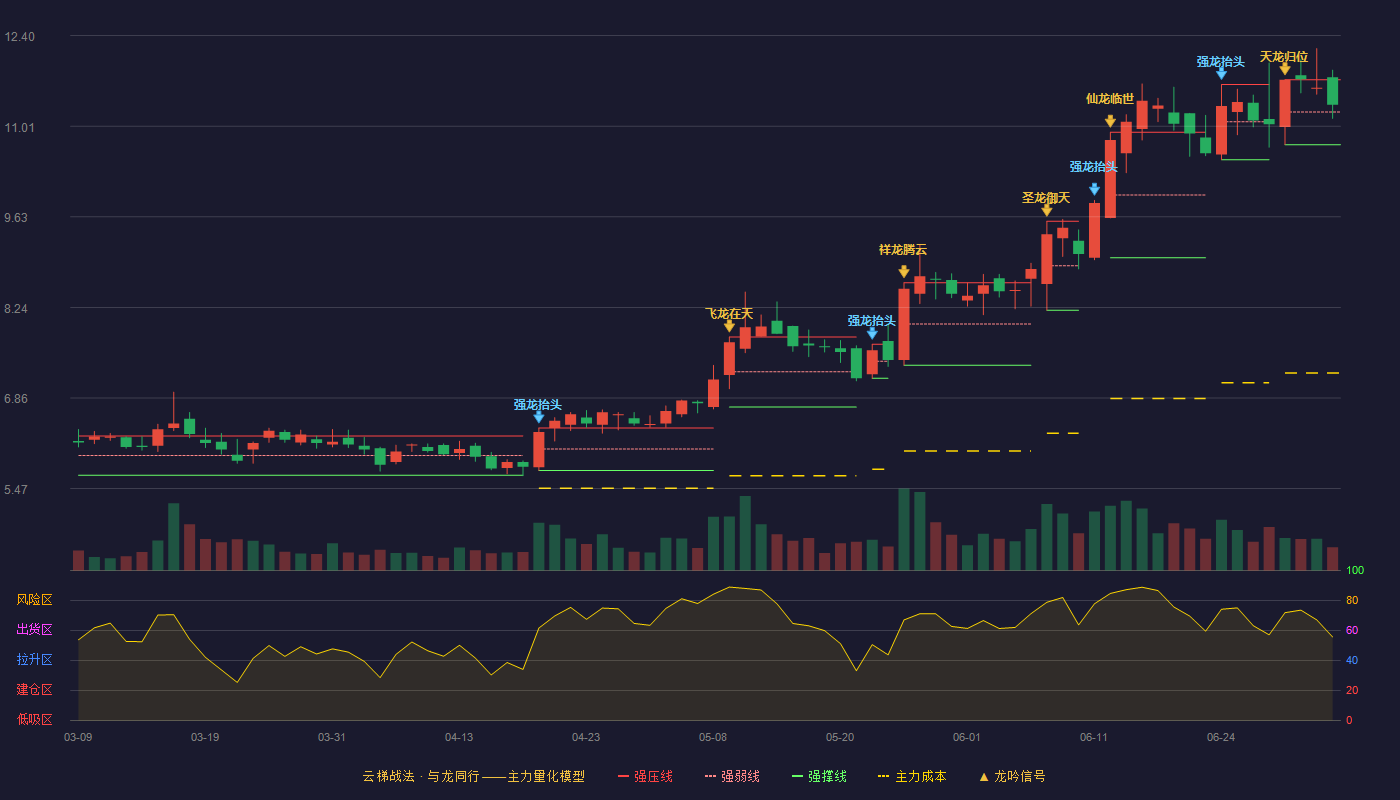Click the 20 indicator scale value

(1352, 690)
